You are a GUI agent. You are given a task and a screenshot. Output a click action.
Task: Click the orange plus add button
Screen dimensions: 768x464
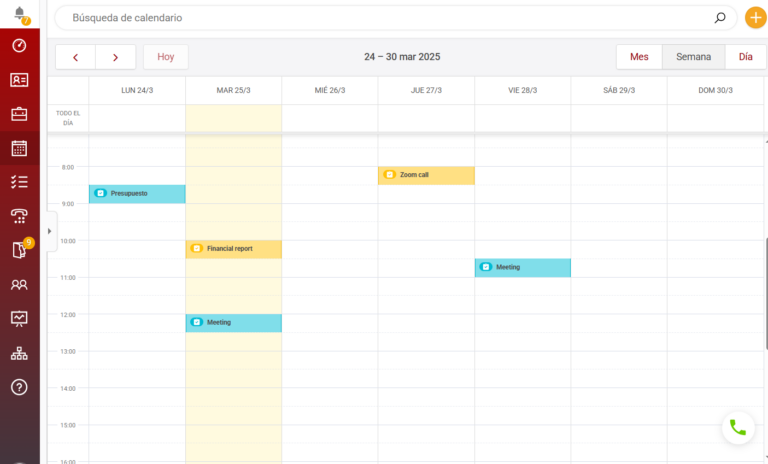click(755, 18)
